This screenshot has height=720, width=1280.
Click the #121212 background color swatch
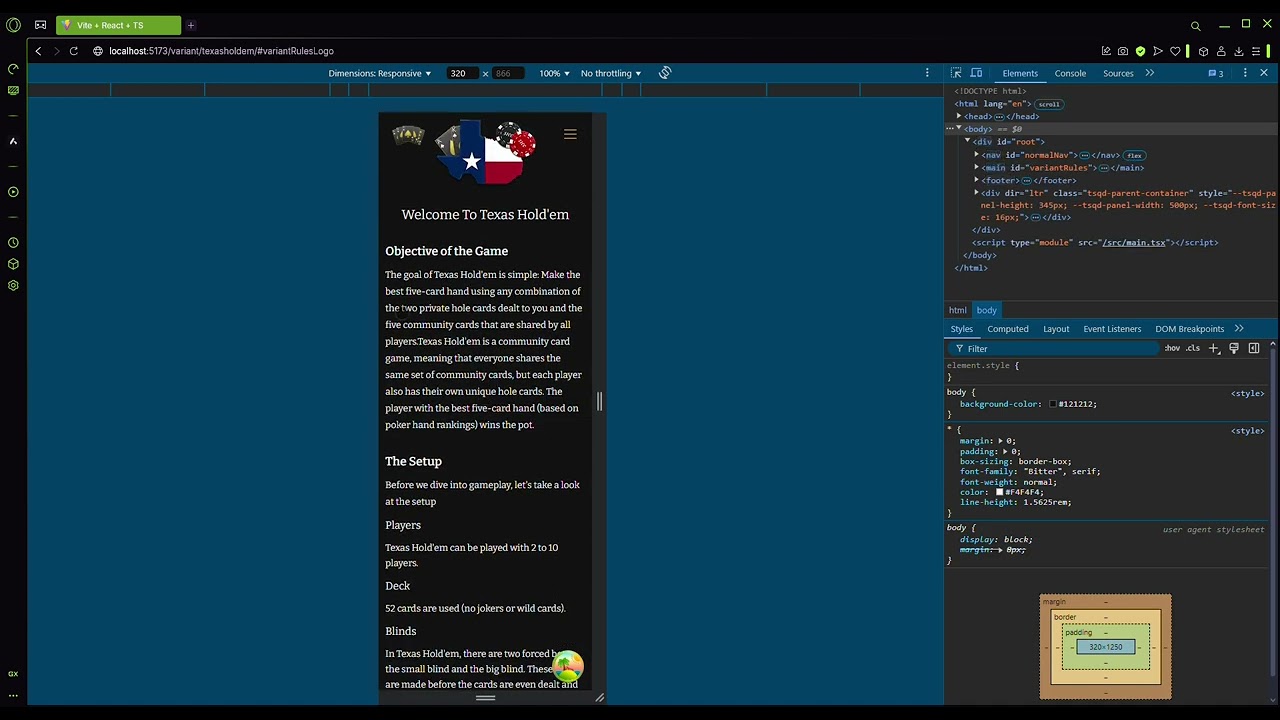coord(1053,404)
